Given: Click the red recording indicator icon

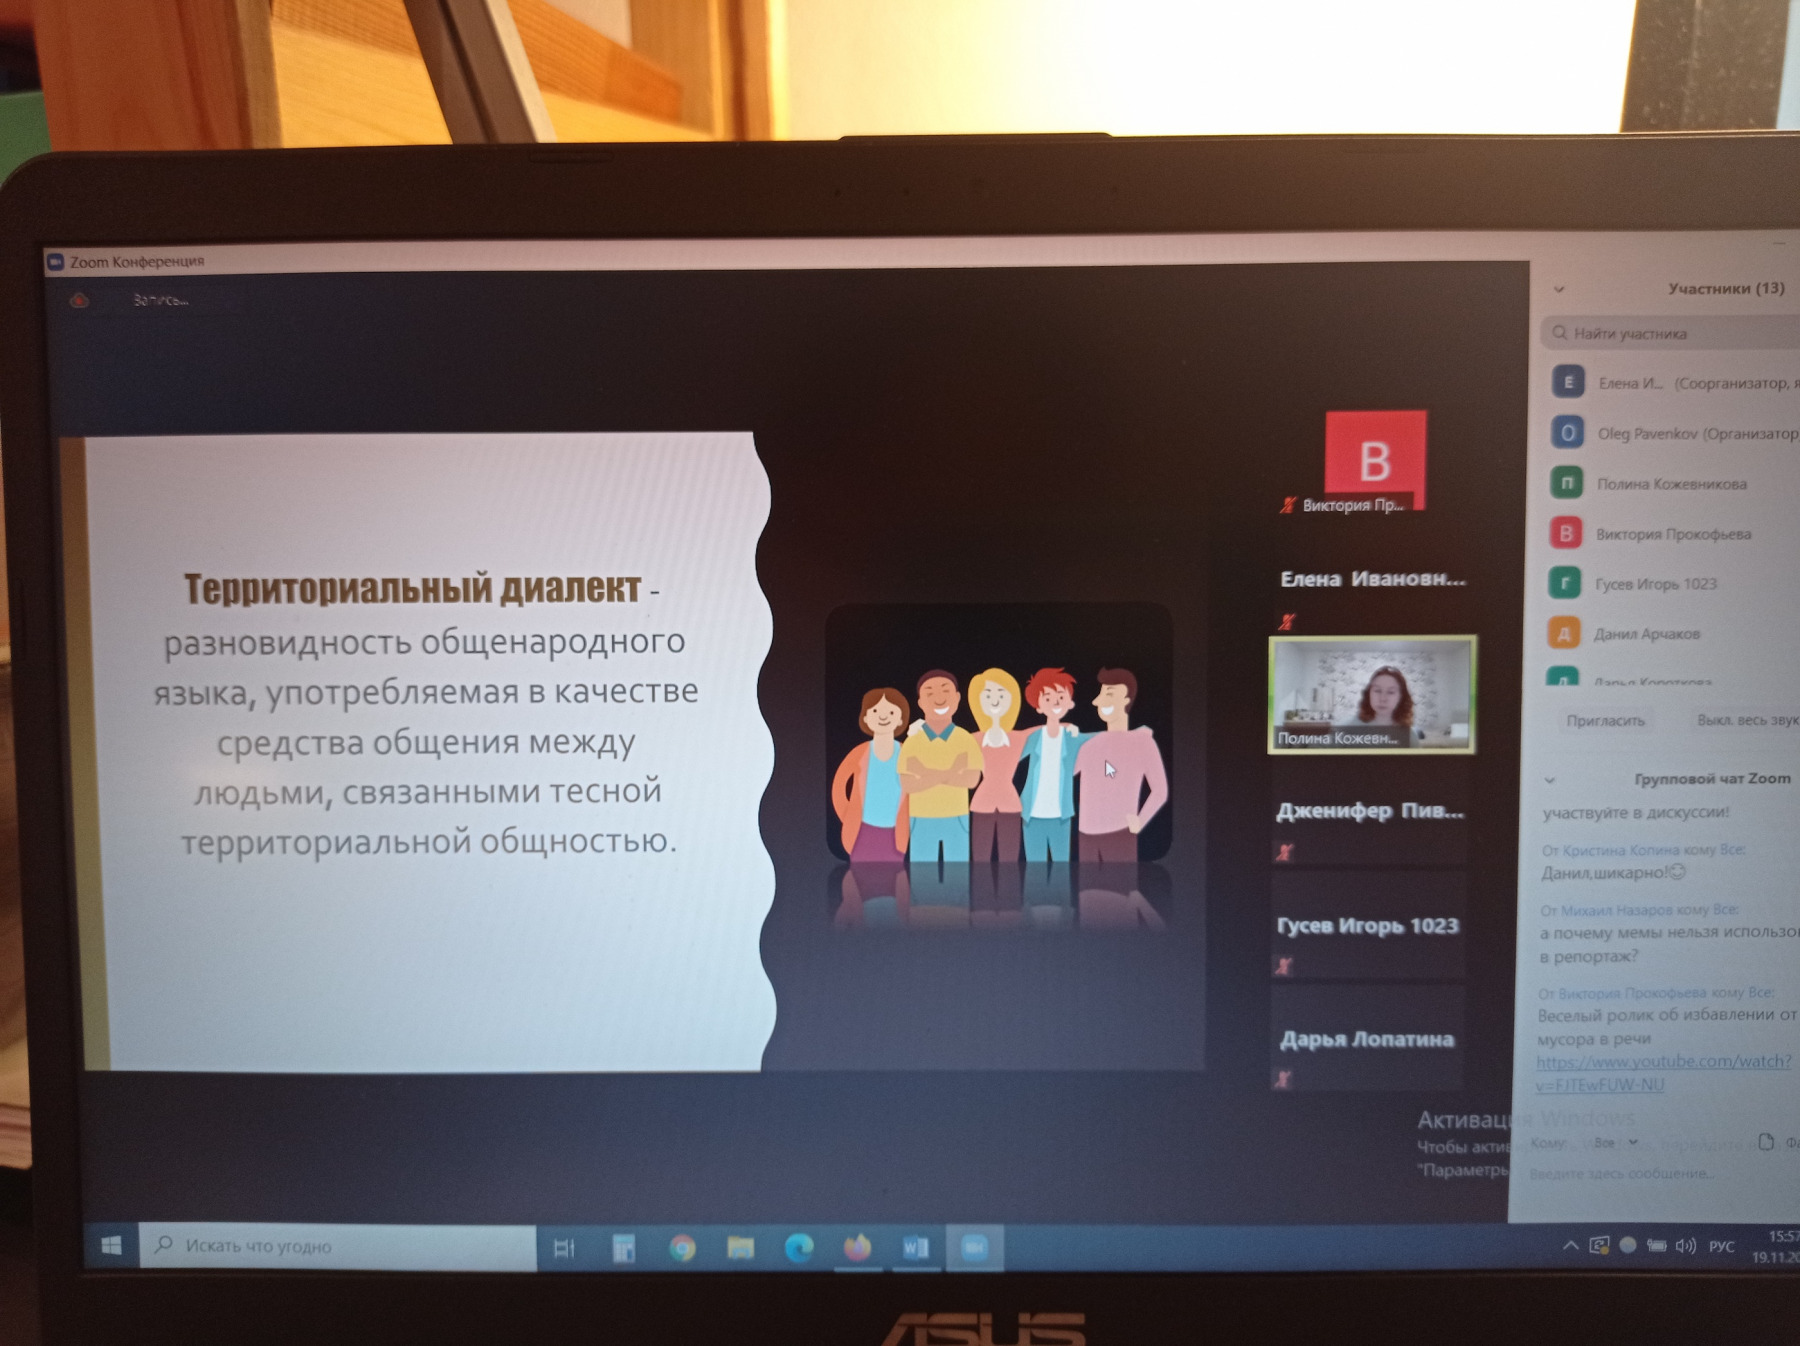Looking at the screenshot, I should (79, 300).
